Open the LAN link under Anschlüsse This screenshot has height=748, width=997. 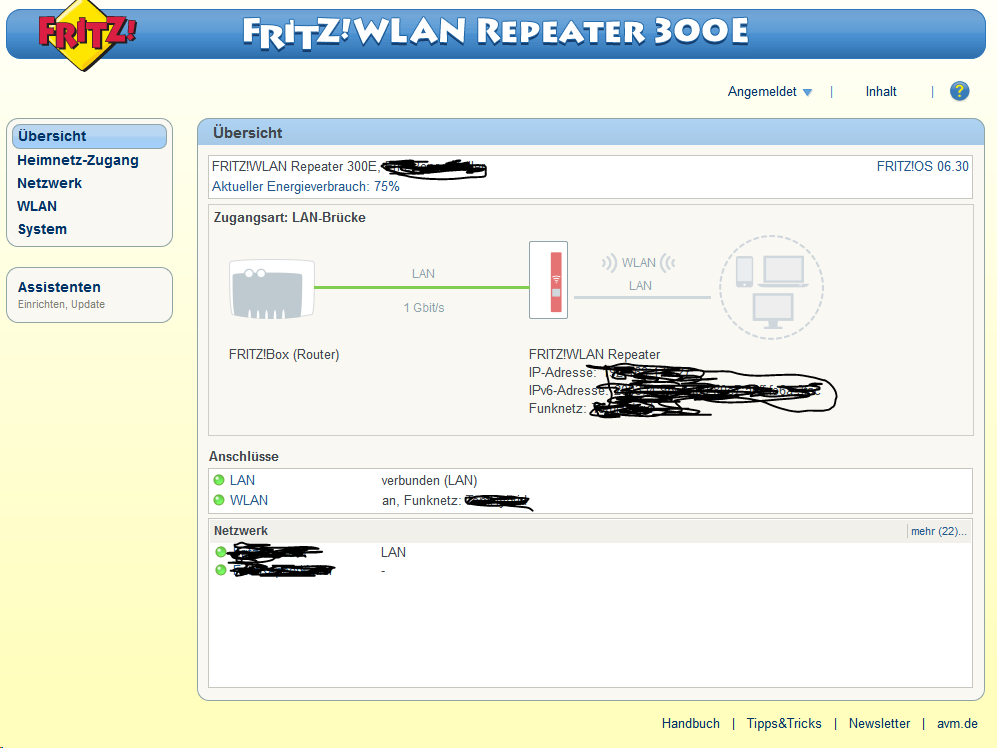click(x=242, y=480)
